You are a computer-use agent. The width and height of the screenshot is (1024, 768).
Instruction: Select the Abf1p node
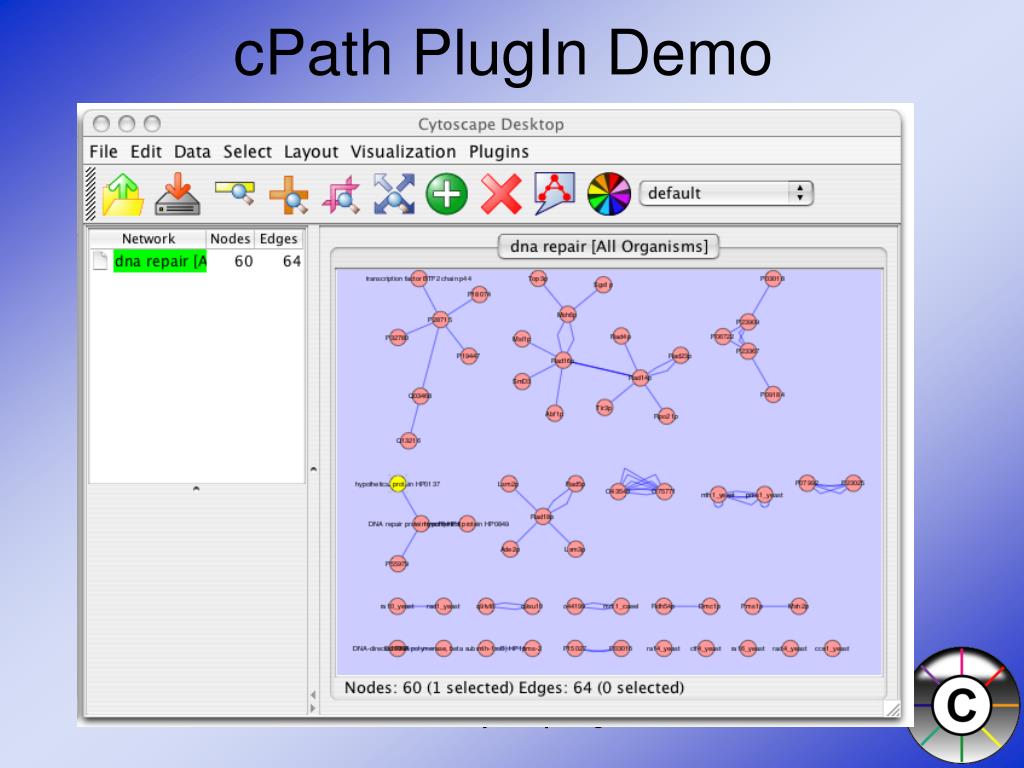click(554, 413)
